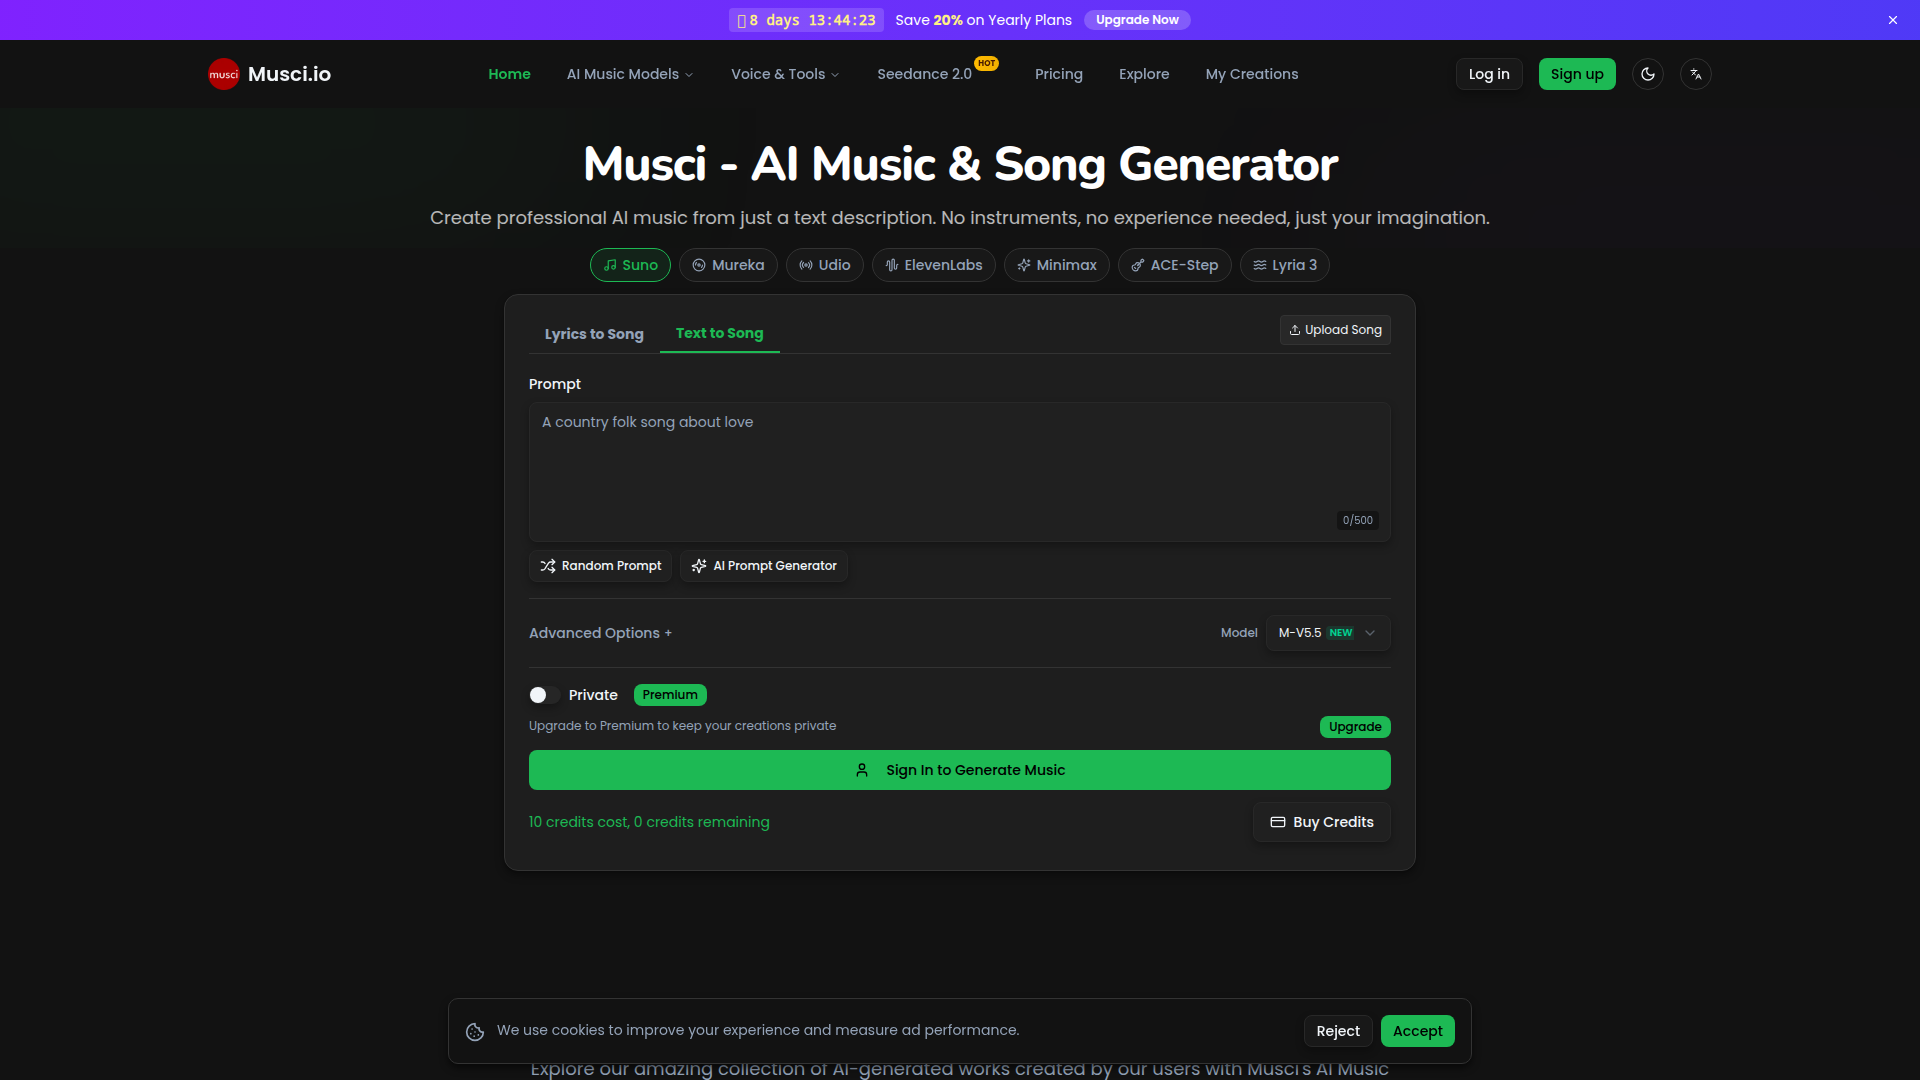Switch to the Lyrics to Song tab
1920x1080 pixels.
point(594,334)
